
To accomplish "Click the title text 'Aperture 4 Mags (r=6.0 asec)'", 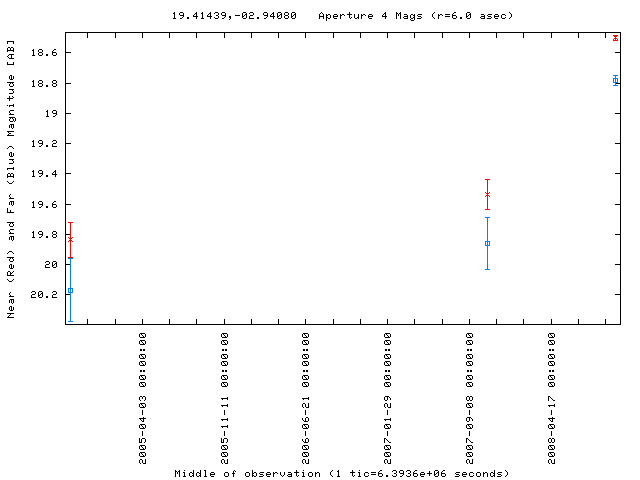I will 416,16.
